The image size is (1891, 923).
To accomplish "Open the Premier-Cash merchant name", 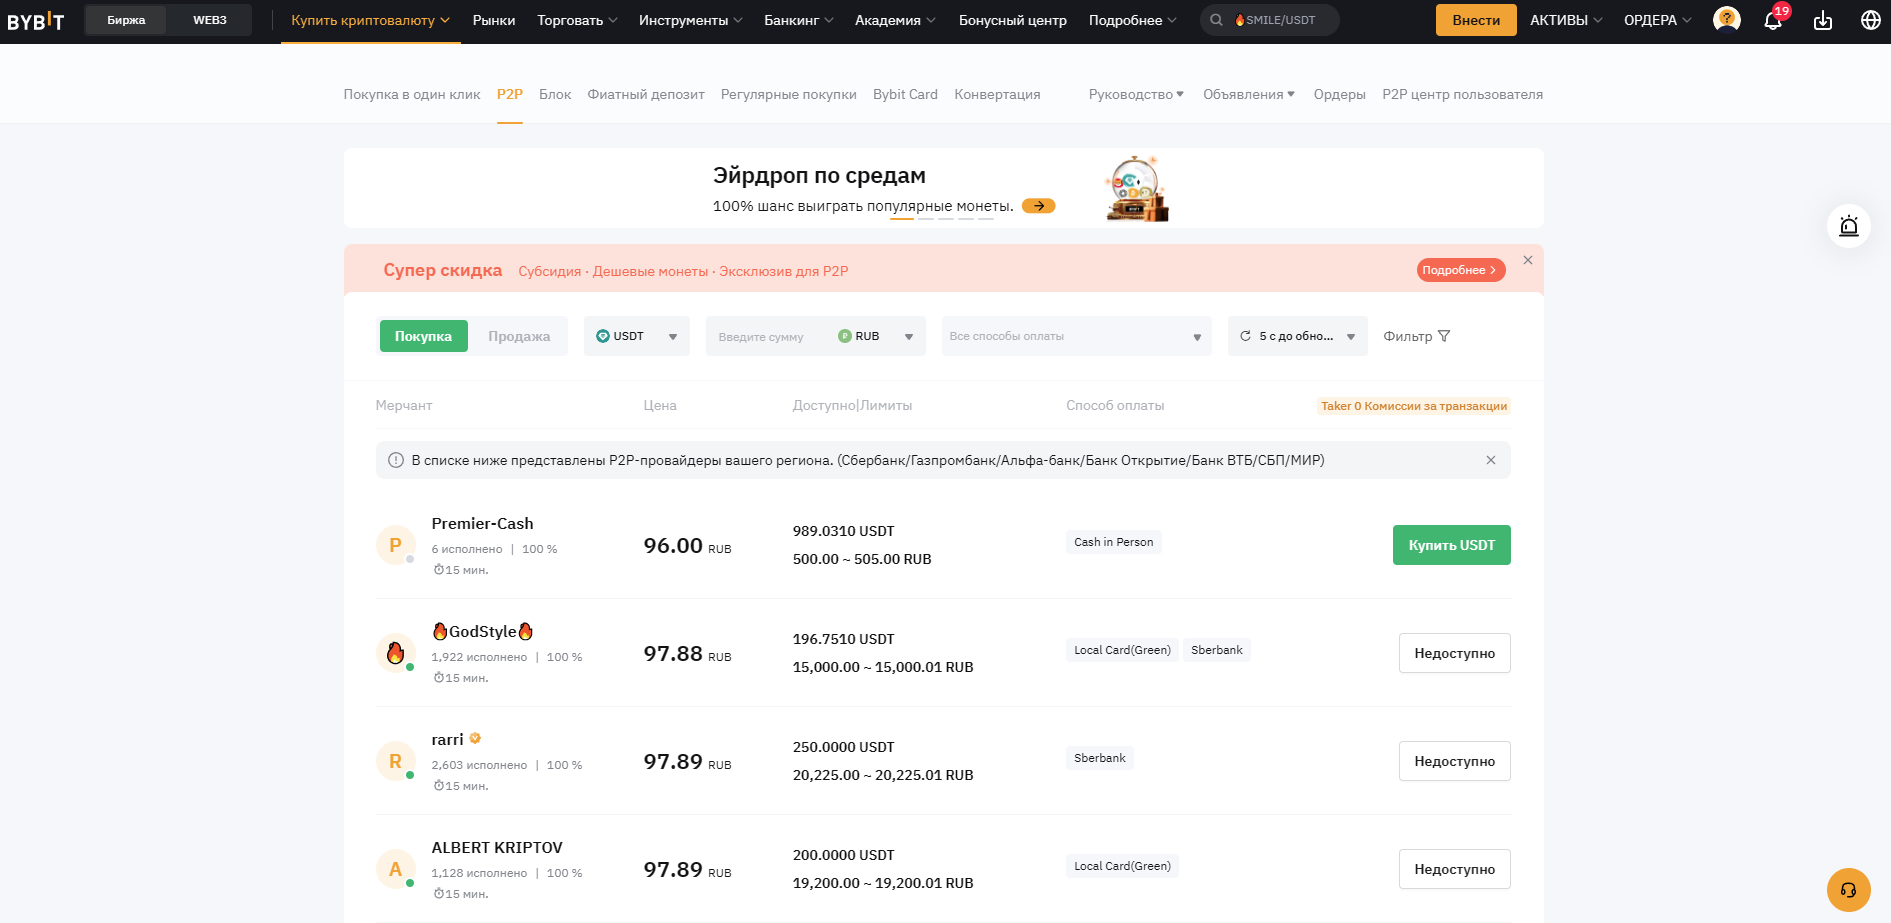I will tap(482, 523).
